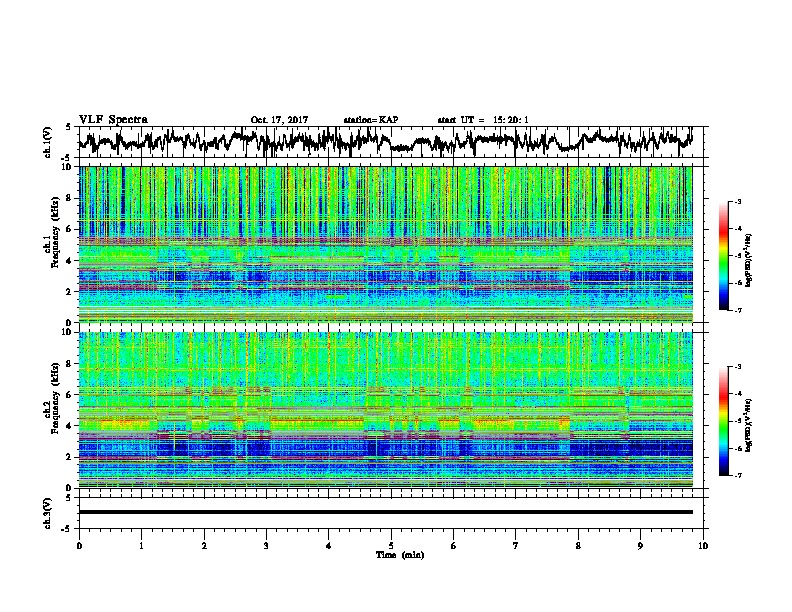Click the "Time (min)" x-axis label
The image size is (792, 612).
point(400,555)
